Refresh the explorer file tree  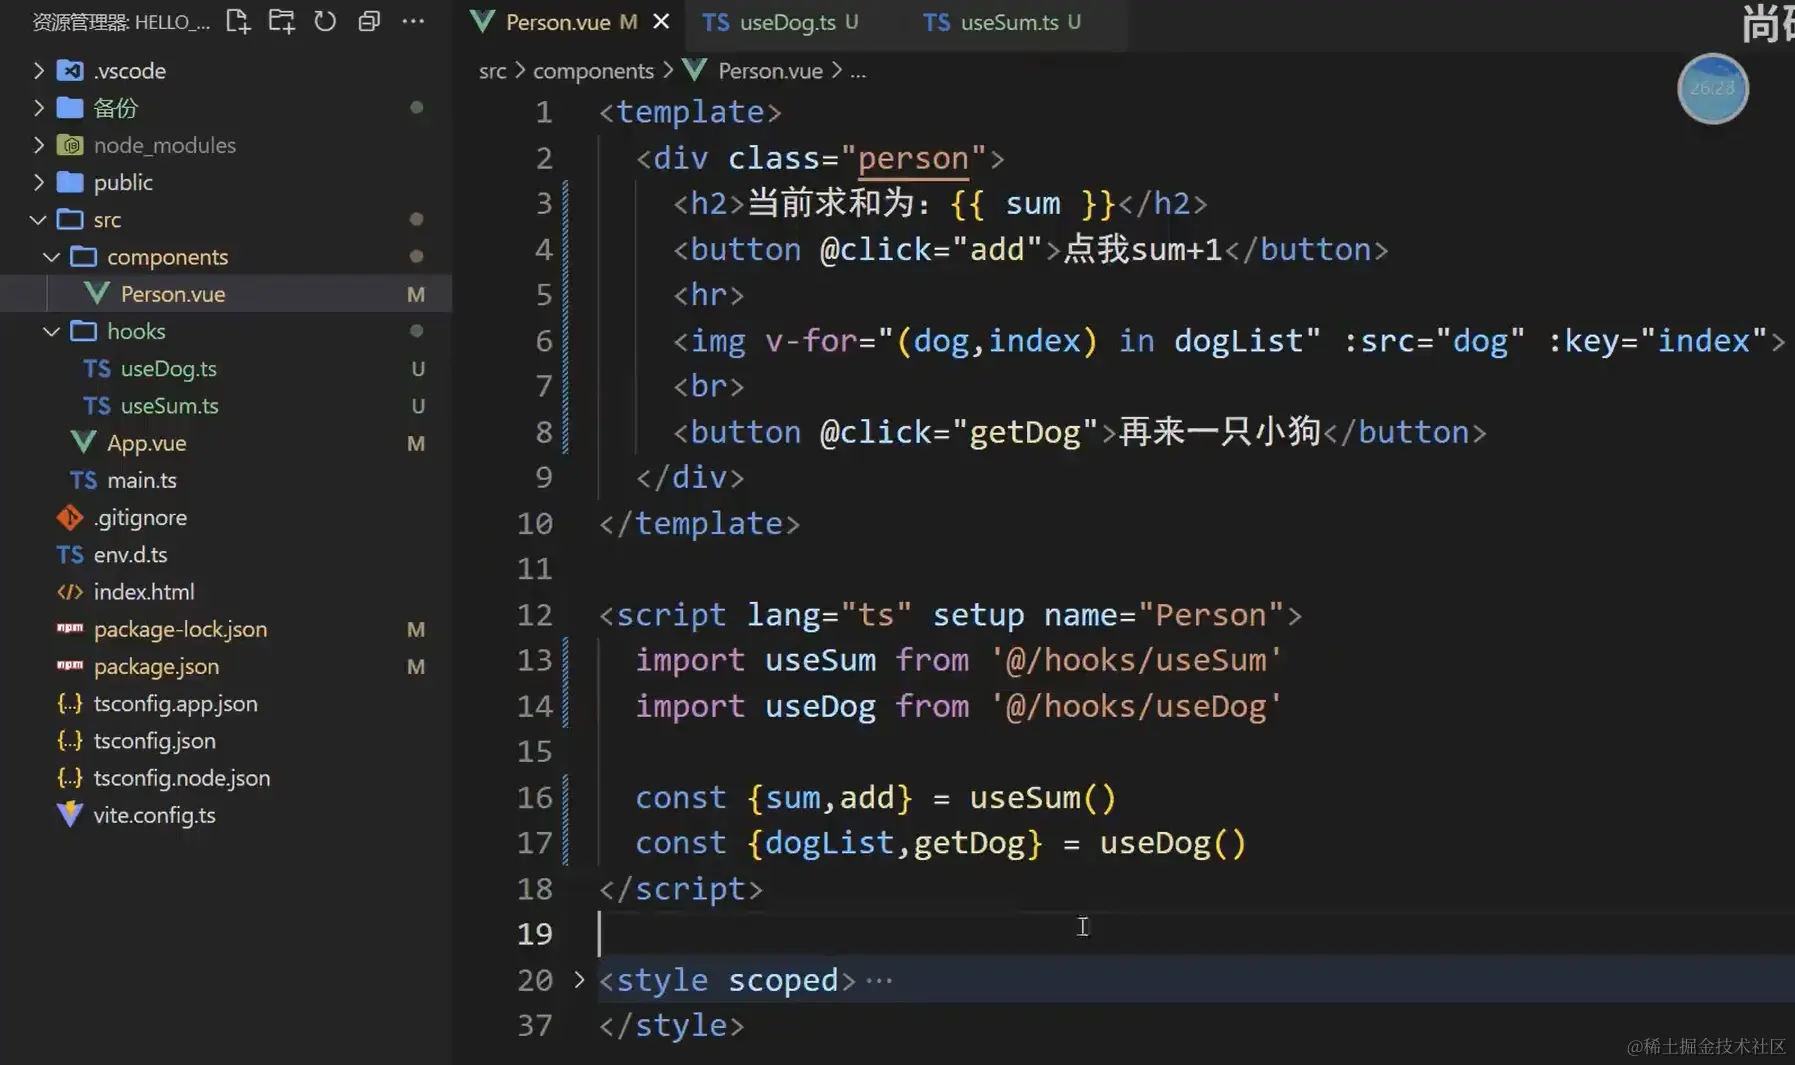pyautogui.click(x=325, y=21)
